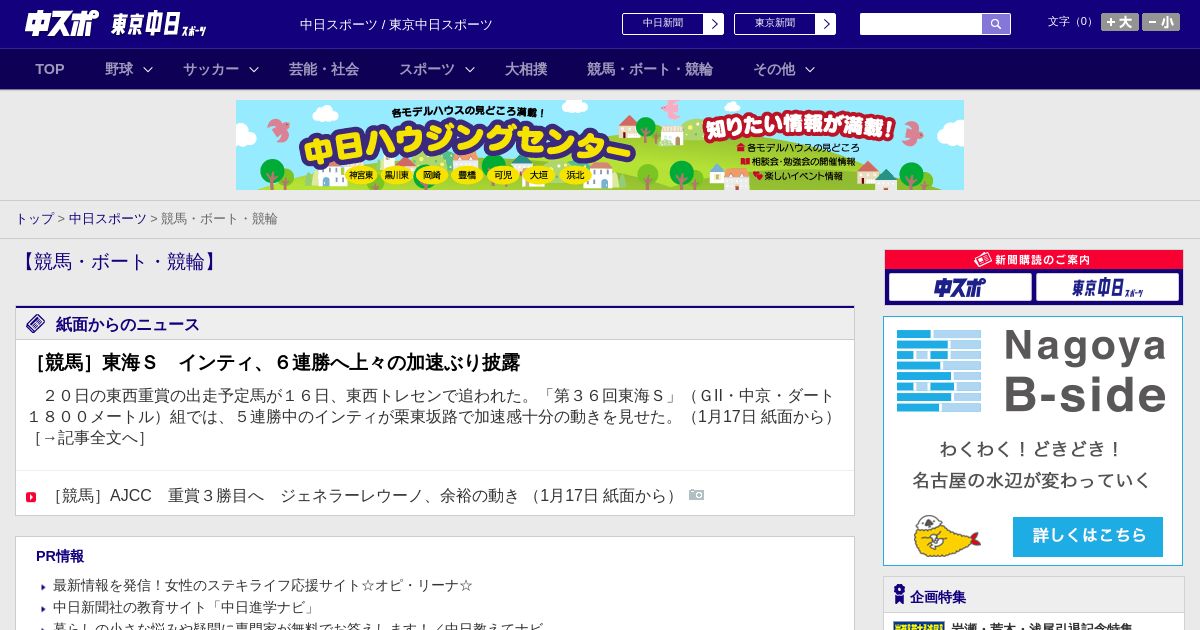The width and height of the screenshot is (1200, 630).
Task: Open 競馬・ボート・競輪 navigation item
Action: pyautogui.click(x=650, y=69)
